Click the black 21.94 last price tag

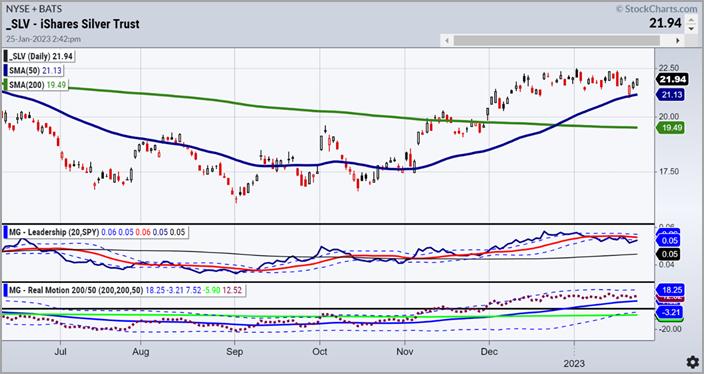point(672,79)
